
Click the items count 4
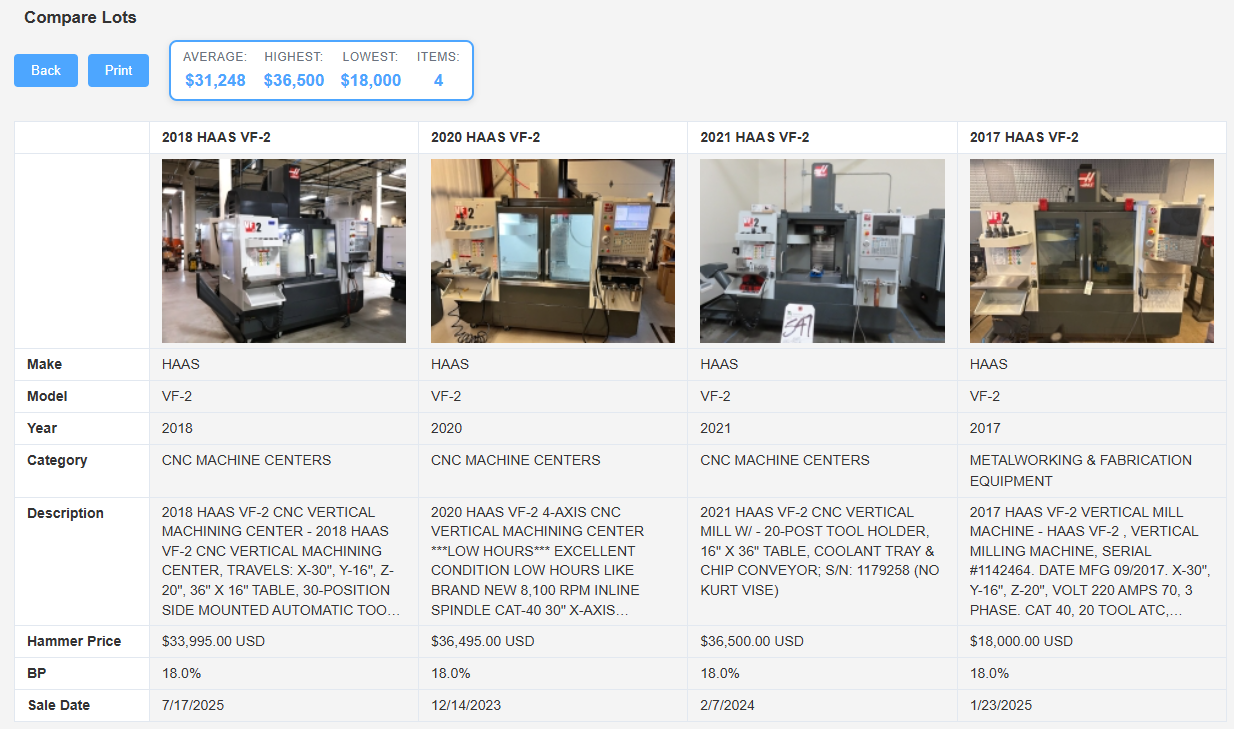pyautogui.click(x=438, y=81)
